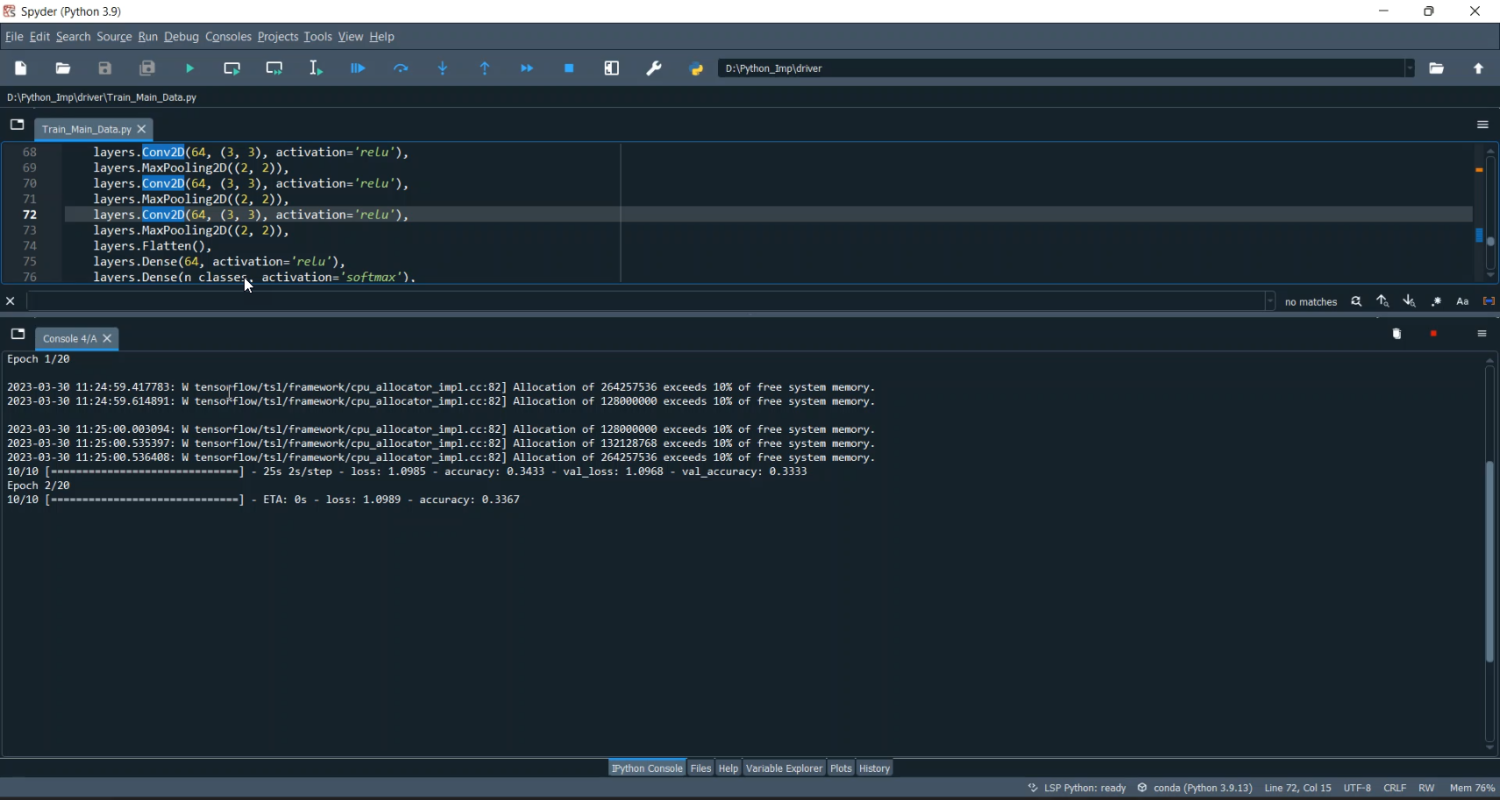The image size is (1500, 800).
Task: Toggle regular expression search option
Action: click(1437, 302)
